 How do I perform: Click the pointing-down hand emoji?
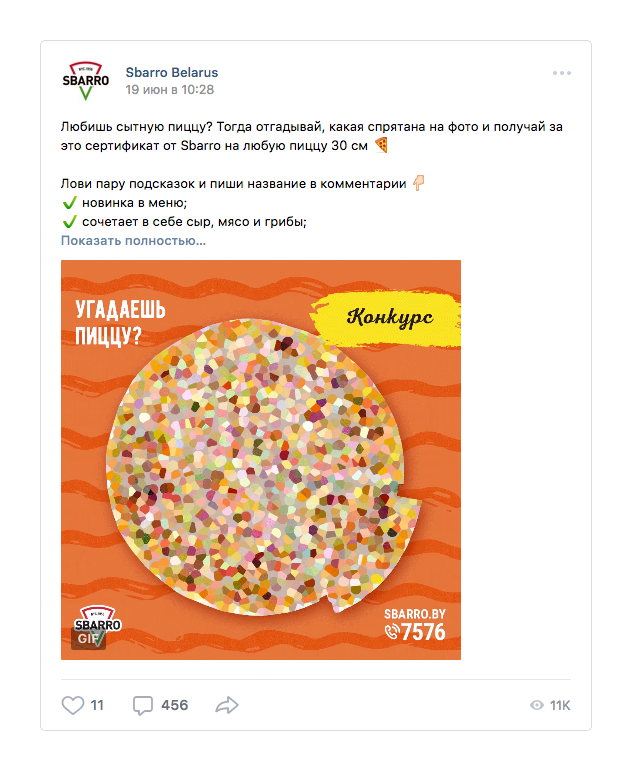click(x=418, y=183)
